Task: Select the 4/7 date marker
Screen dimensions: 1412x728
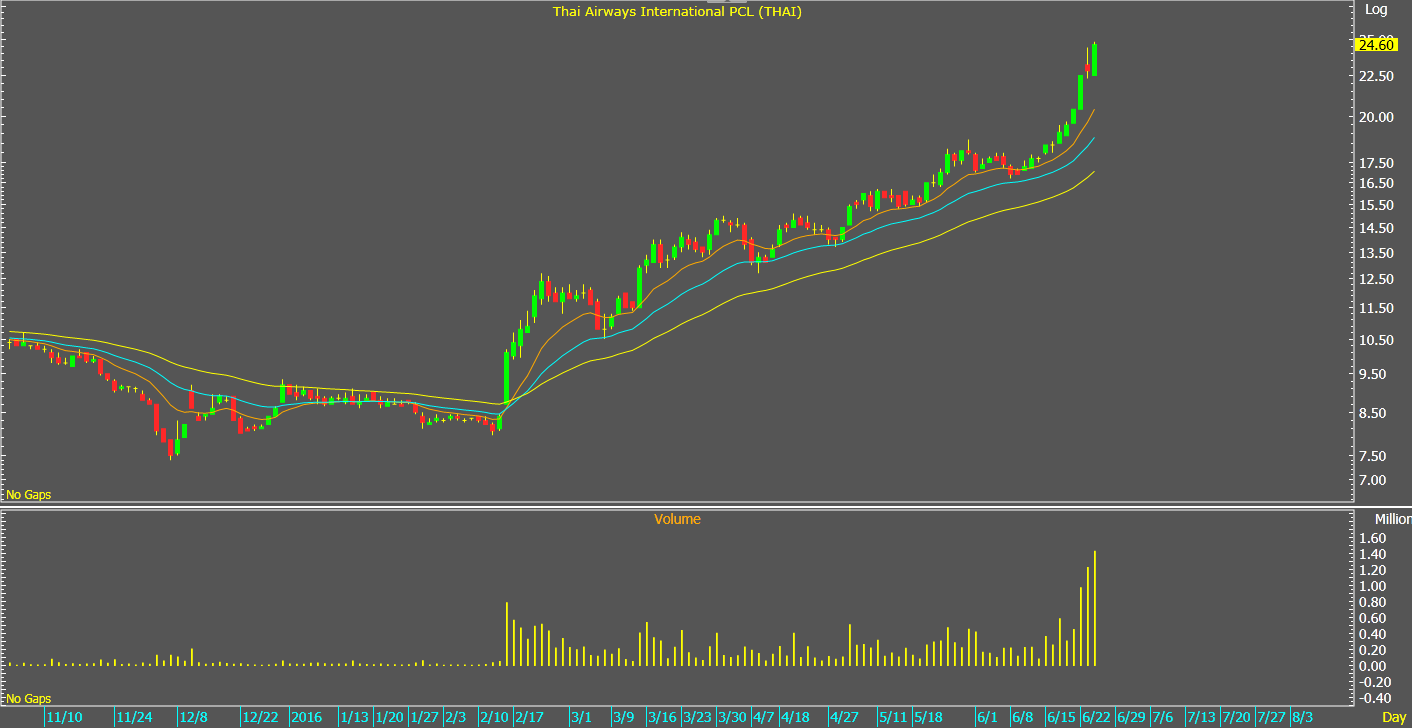Action: [763, 718]
